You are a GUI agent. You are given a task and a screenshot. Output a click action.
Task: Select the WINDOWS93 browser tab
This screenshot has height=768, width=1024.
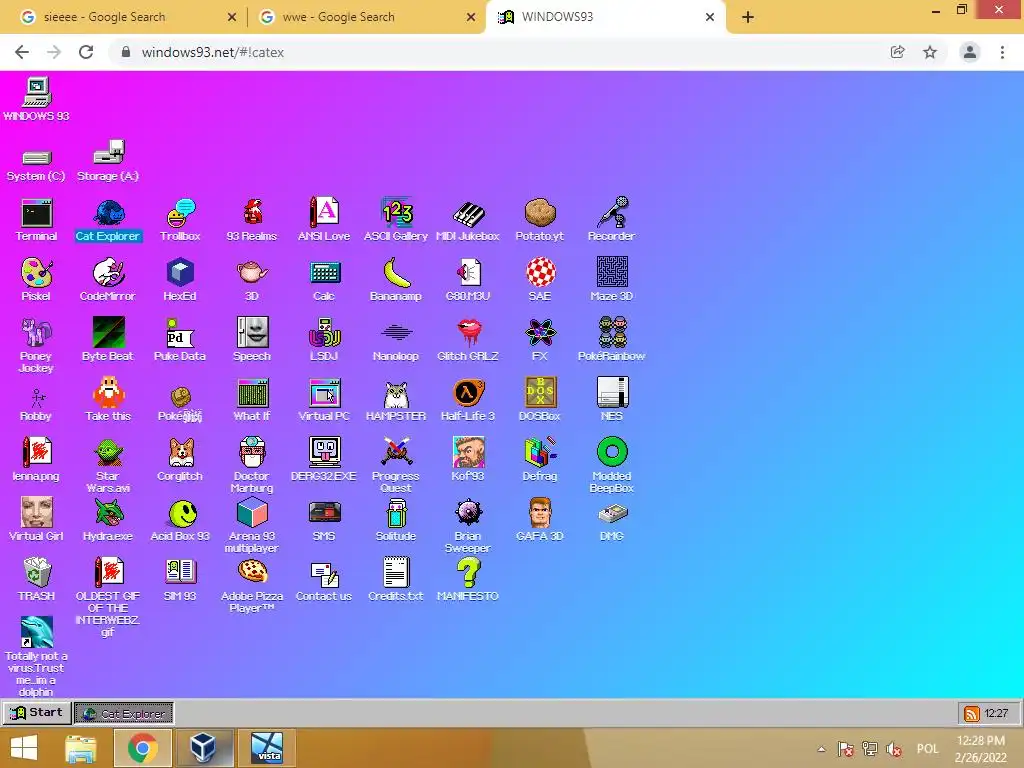(605, 17)
